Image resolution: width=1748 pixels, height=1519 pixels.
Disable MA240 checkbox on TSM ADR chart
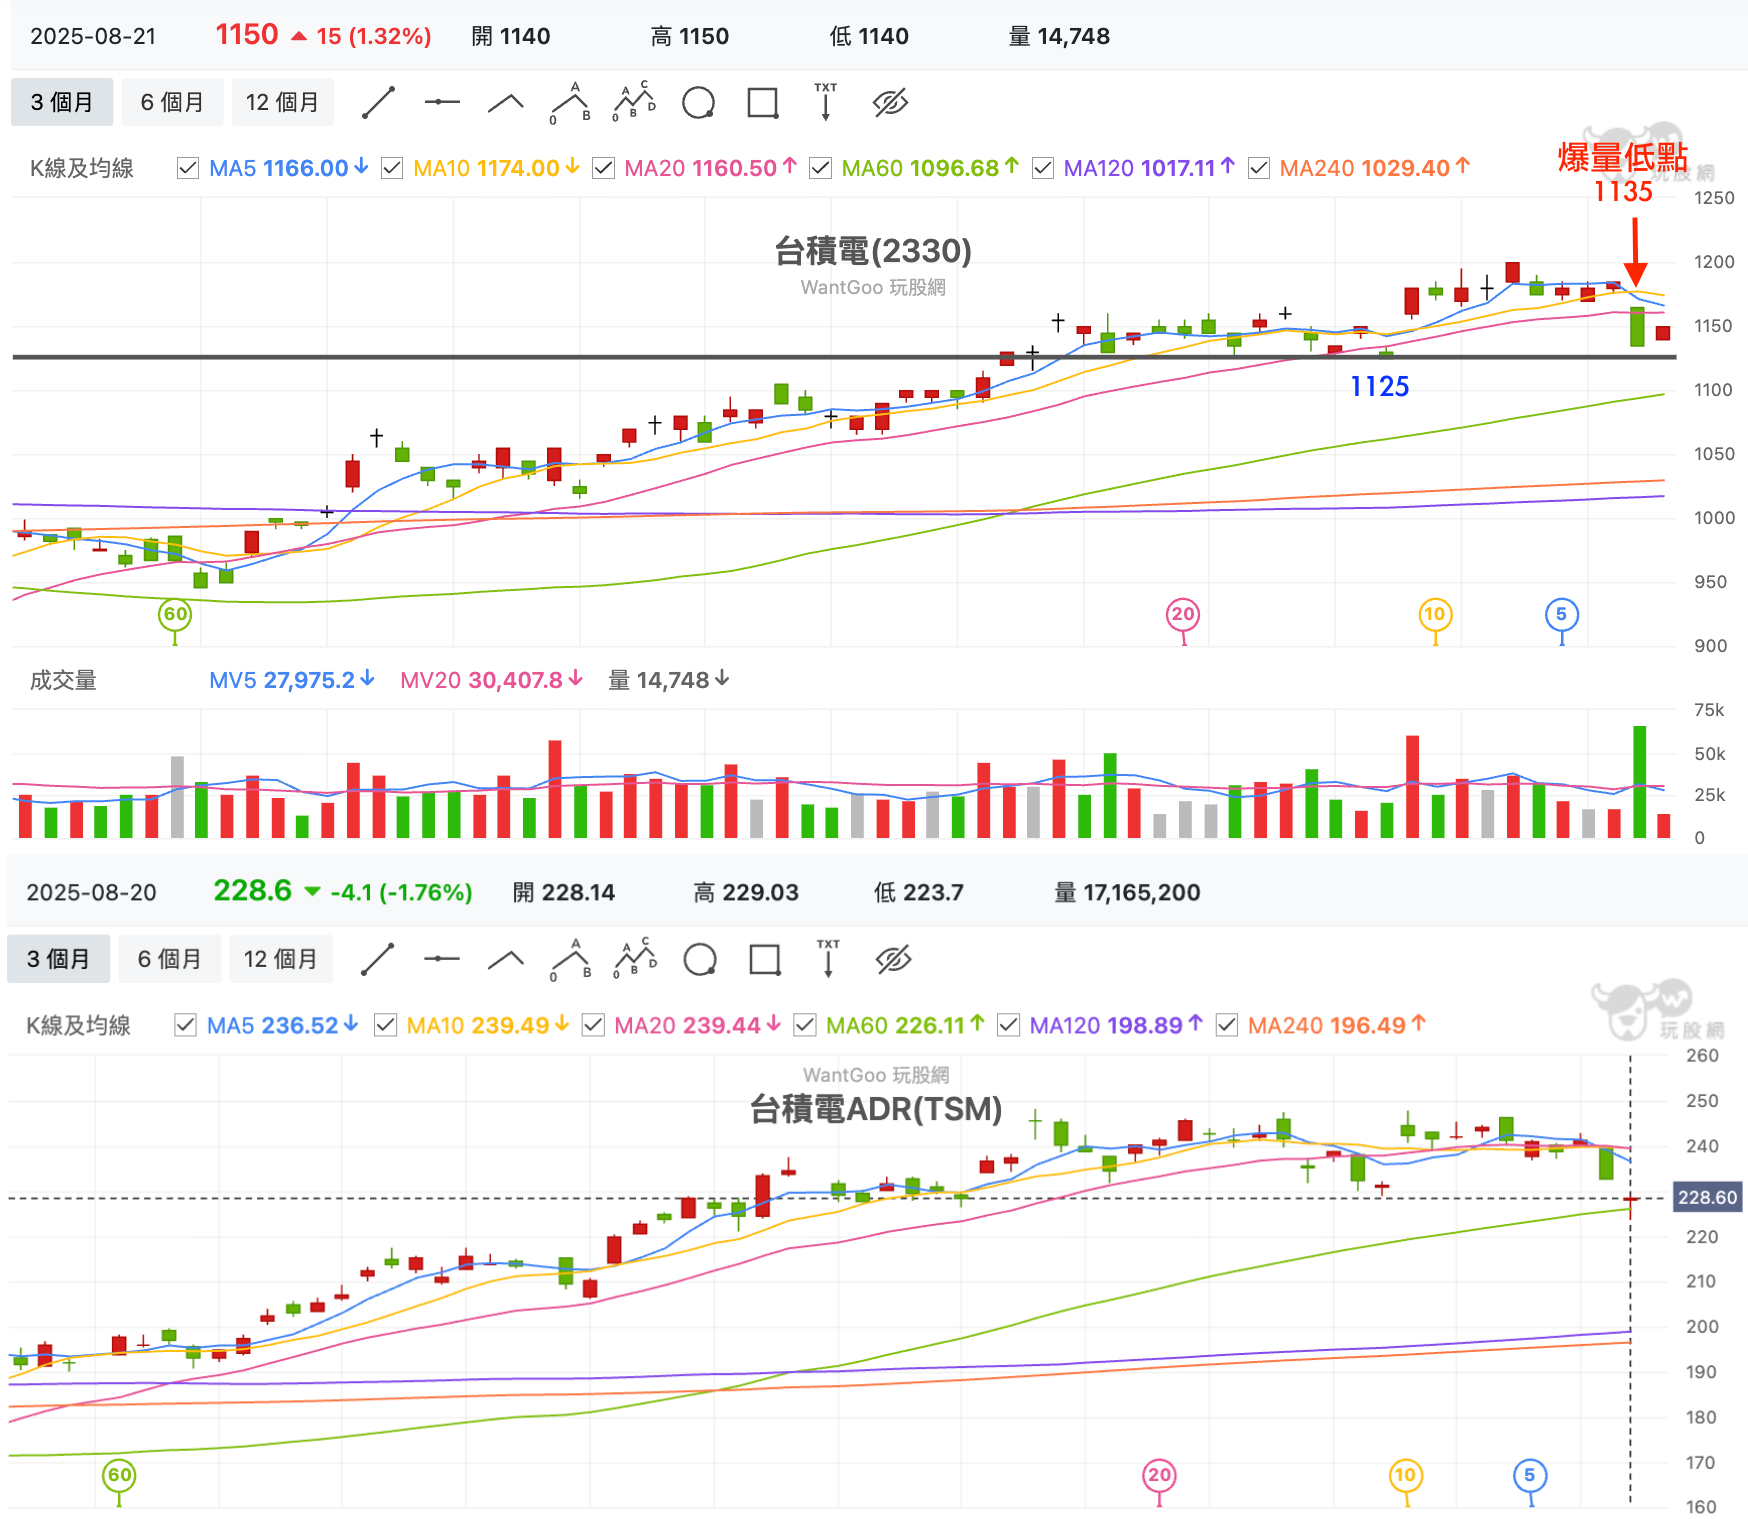pos(1227,1025)
